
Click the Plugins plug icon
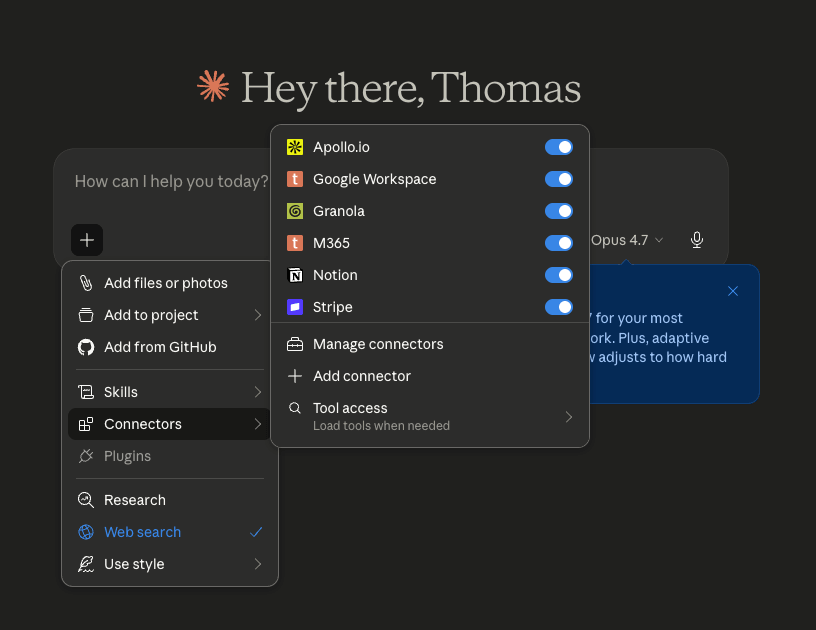[86, 456]
